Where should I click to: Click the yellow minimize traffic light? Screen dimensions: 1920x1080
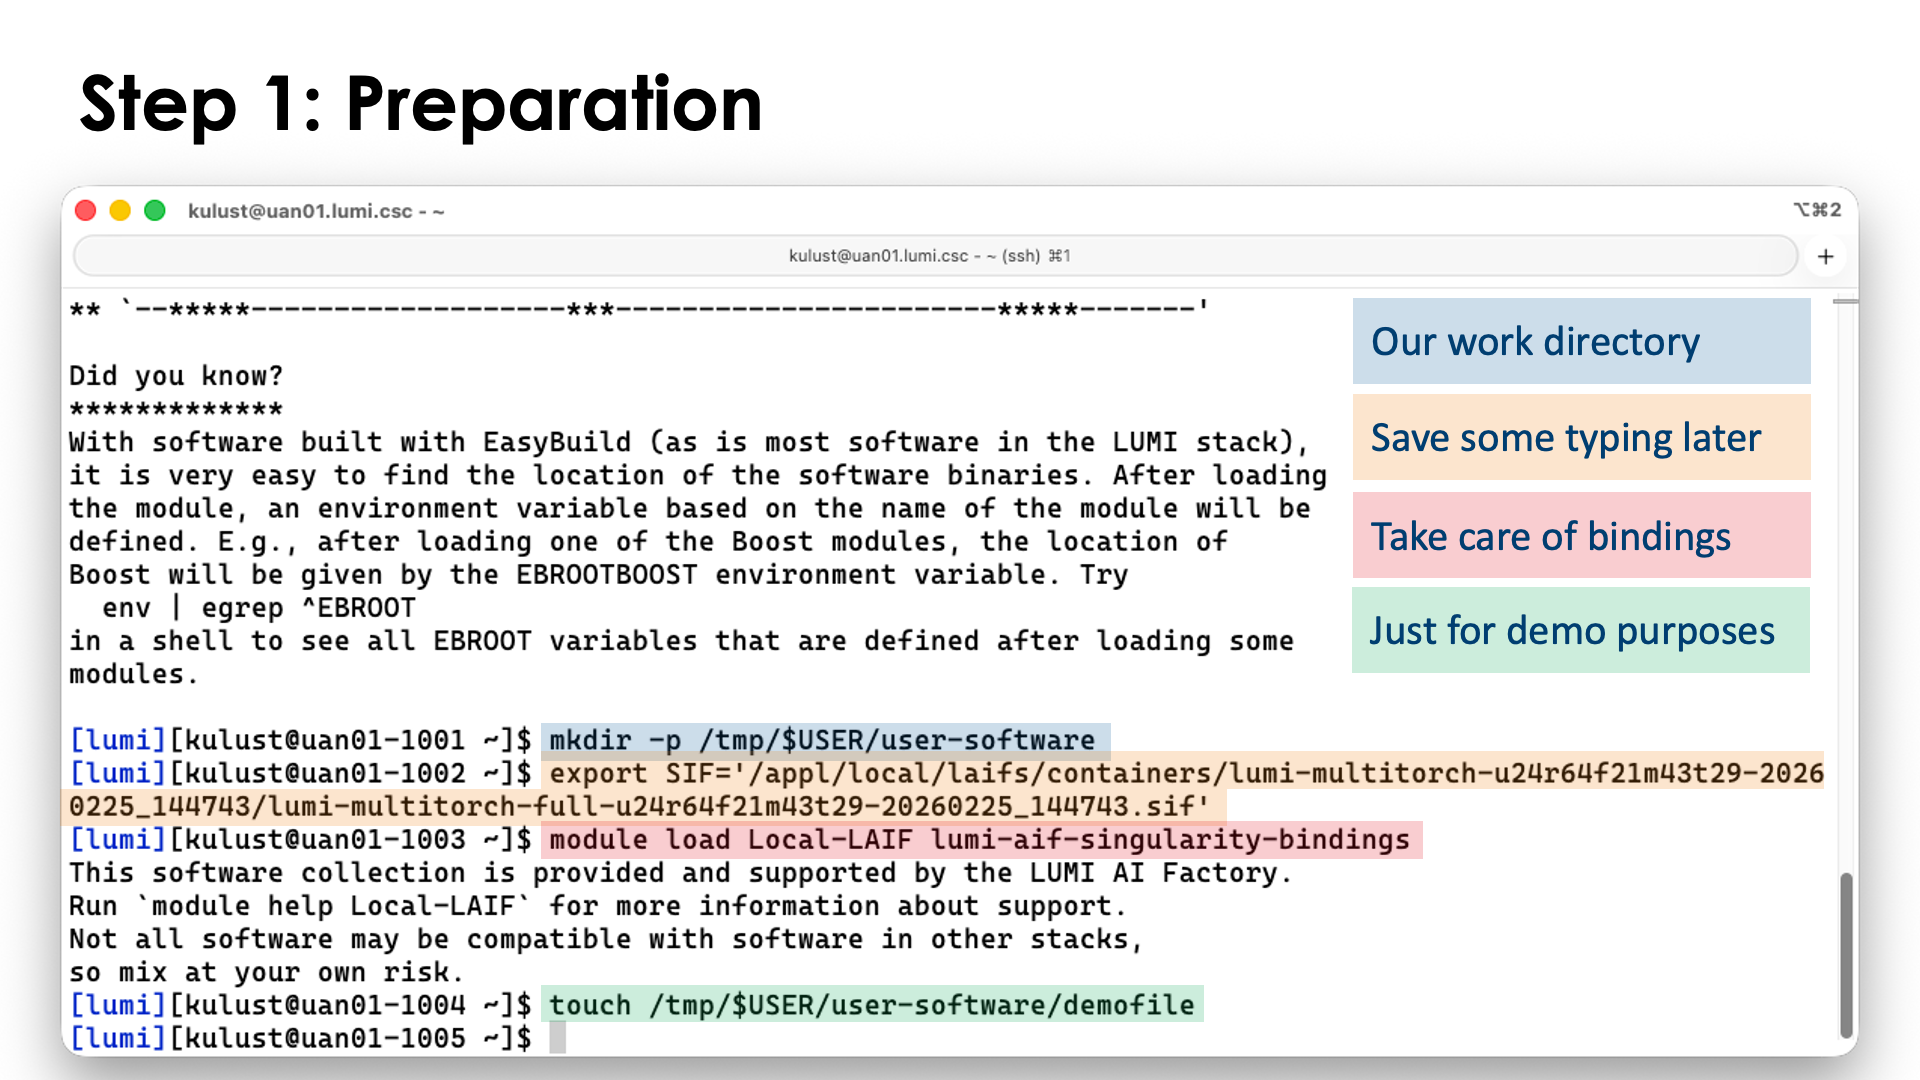pyautogui.click(x=121, y=210)
